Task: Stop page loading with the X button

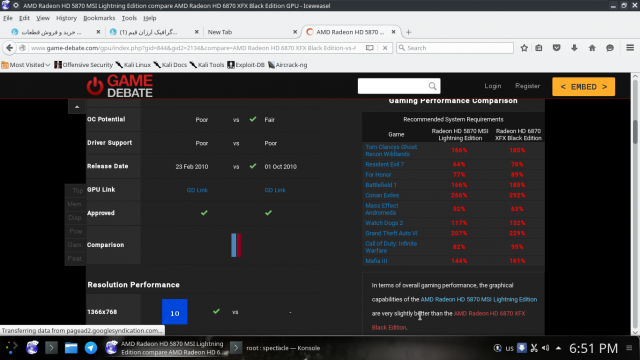Action: point(385,48)
